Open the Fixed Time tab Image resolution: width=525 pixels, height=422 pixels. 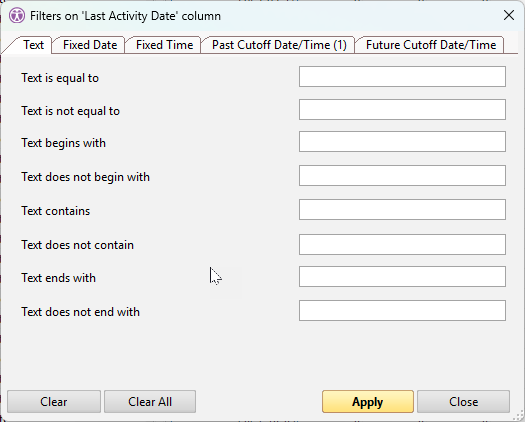[164, 45]
